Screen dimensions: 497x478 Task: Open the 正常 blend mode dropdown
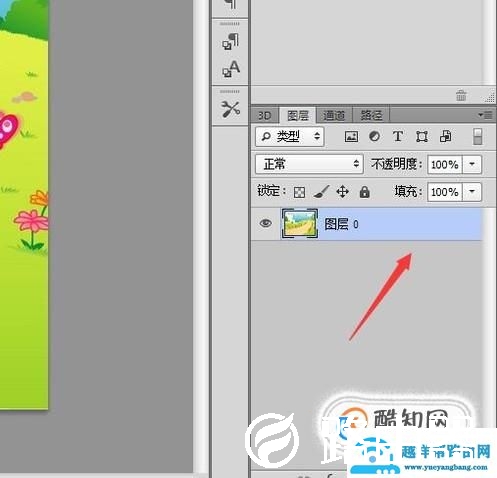coord(309,164)
